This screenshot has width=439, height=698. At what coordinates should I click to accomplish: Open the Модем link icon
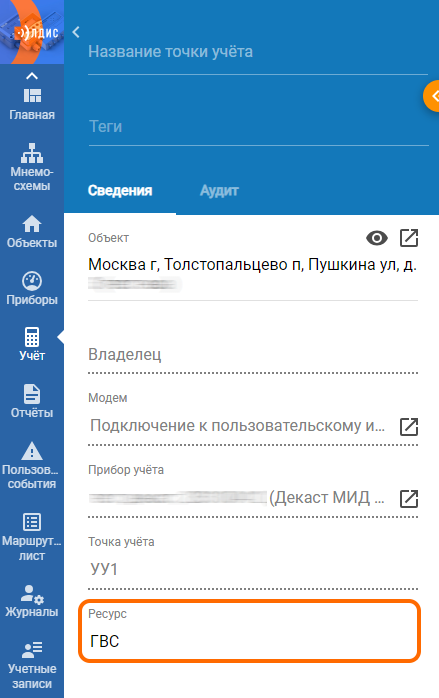click(x=409, y=426)
